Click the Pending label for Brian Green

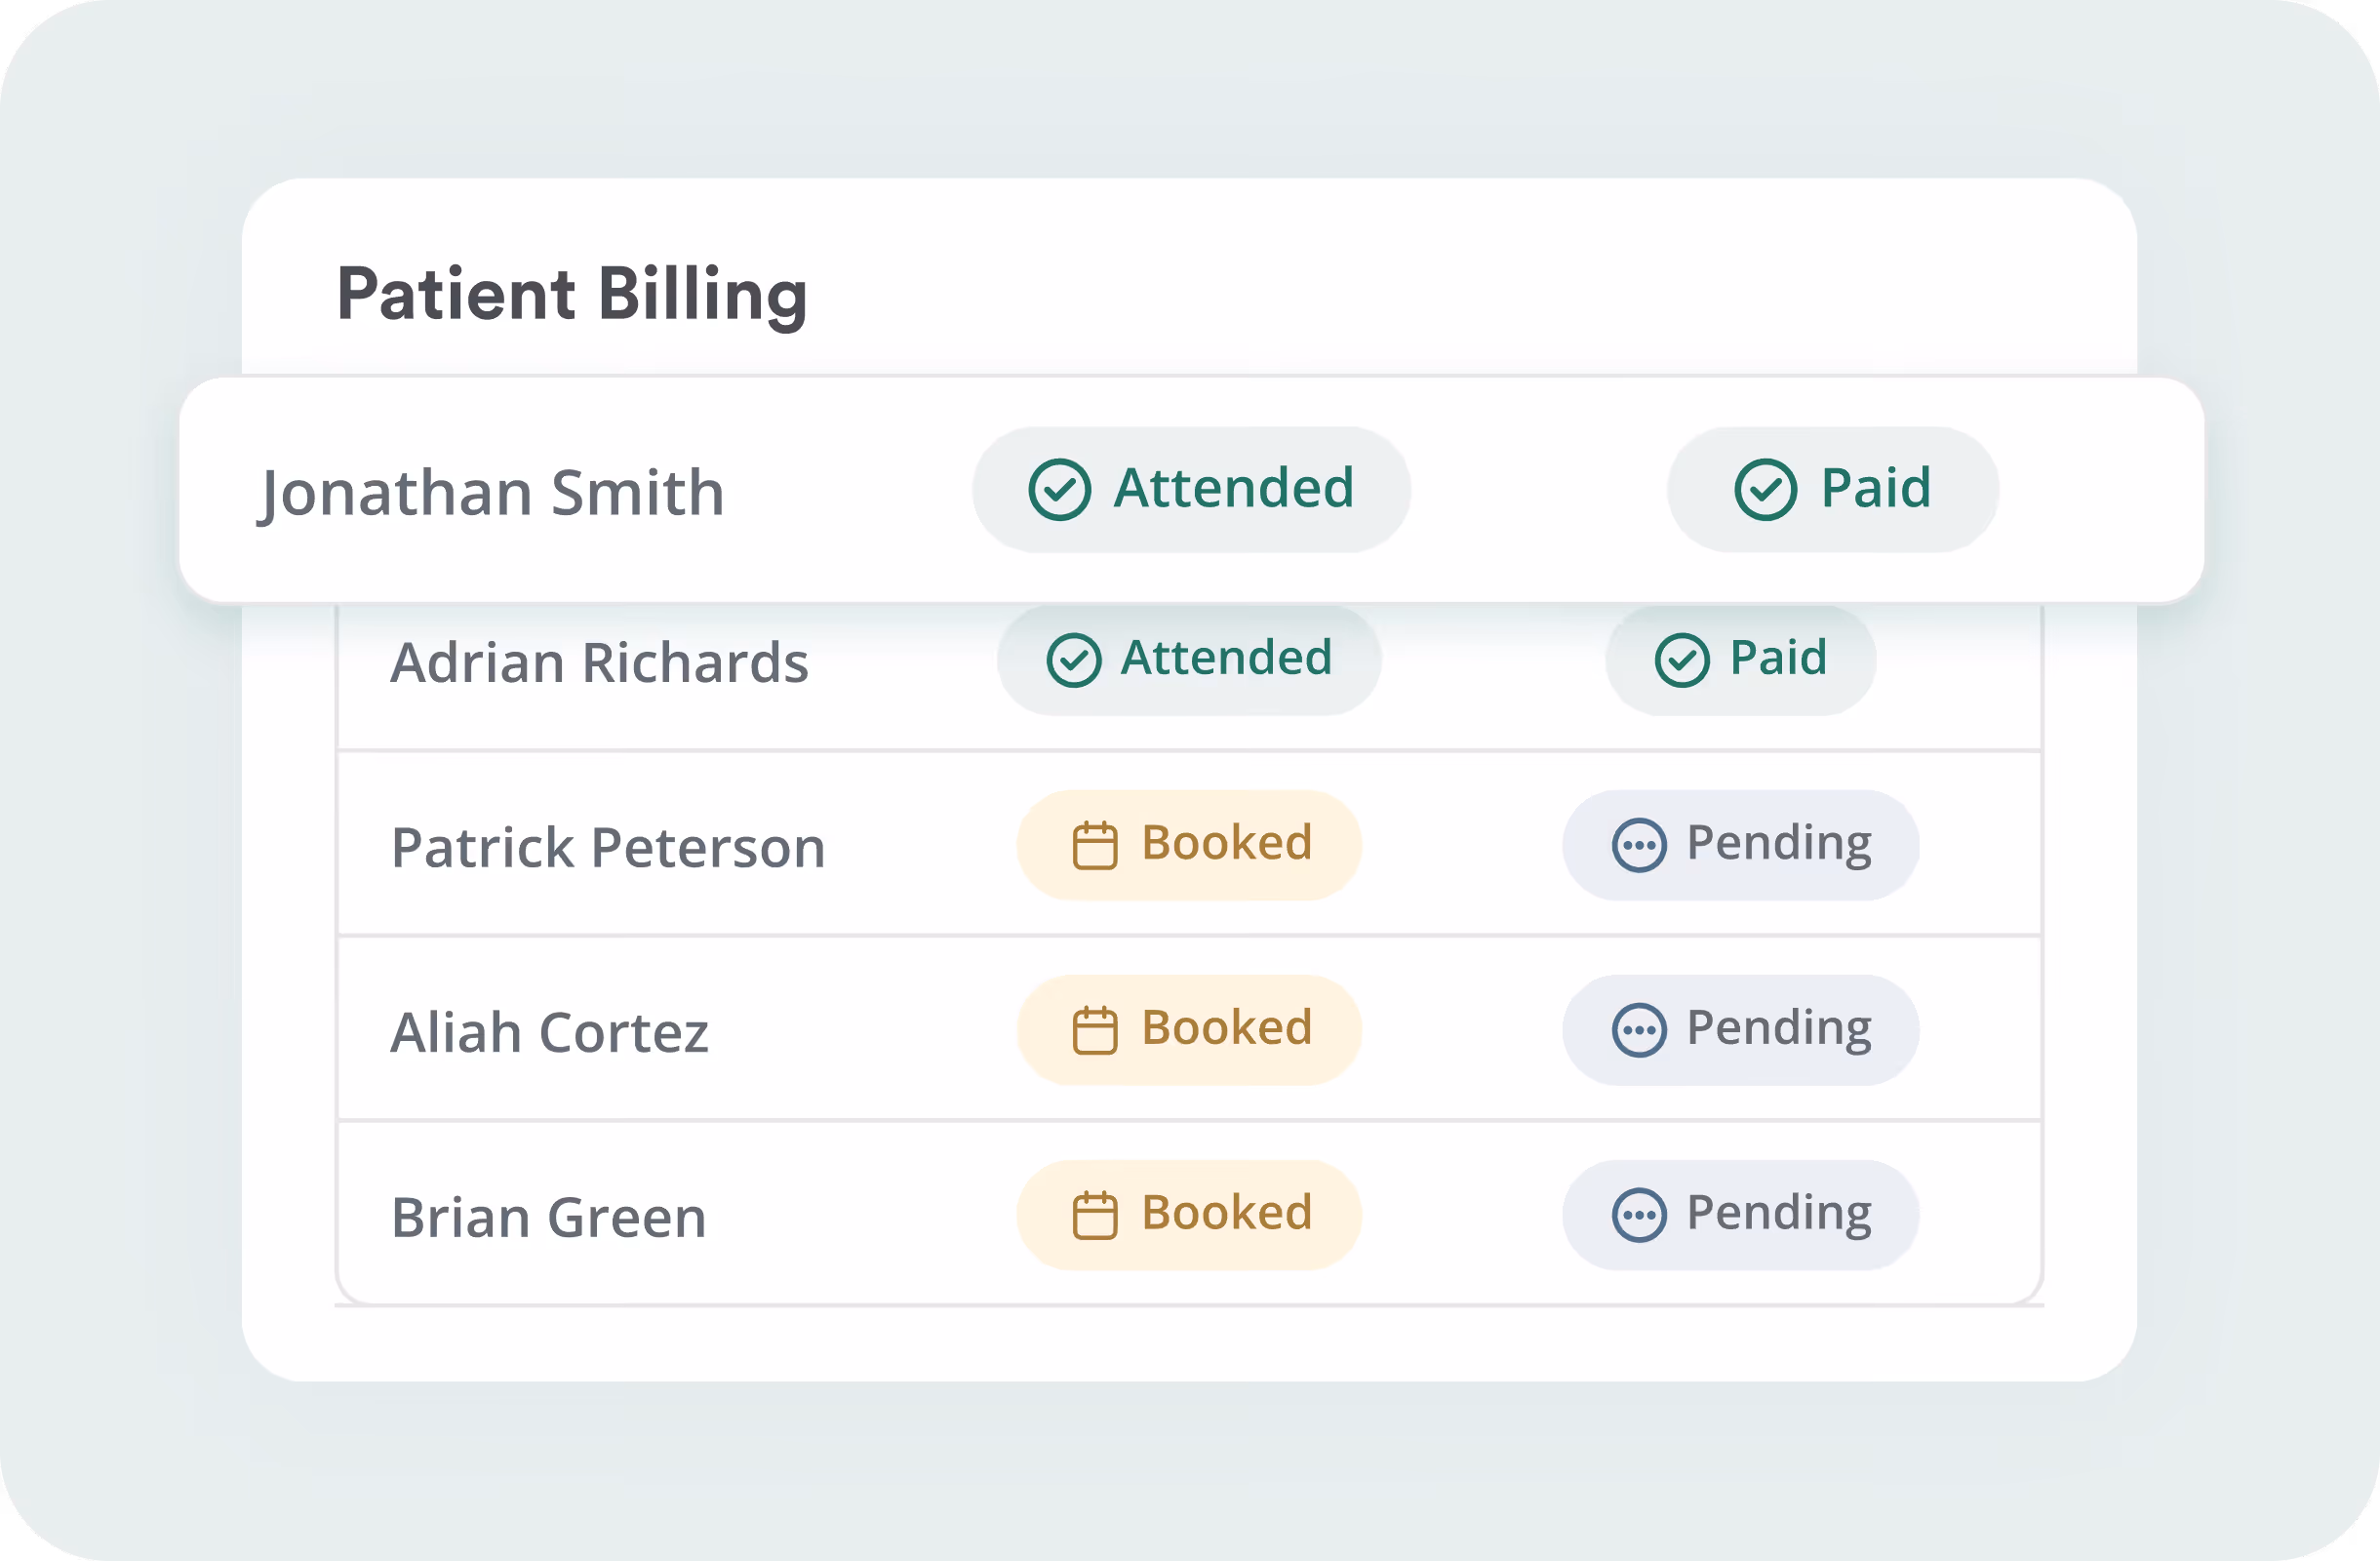(x=1778, y=1213)
